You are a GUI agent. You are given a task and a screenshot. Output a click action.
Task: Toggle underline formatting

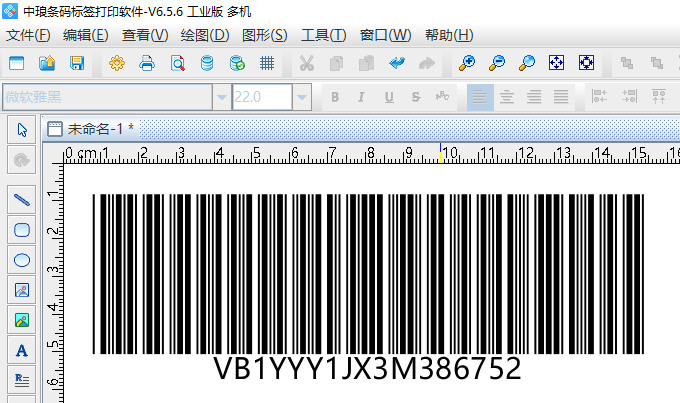(x=389, y=97)
